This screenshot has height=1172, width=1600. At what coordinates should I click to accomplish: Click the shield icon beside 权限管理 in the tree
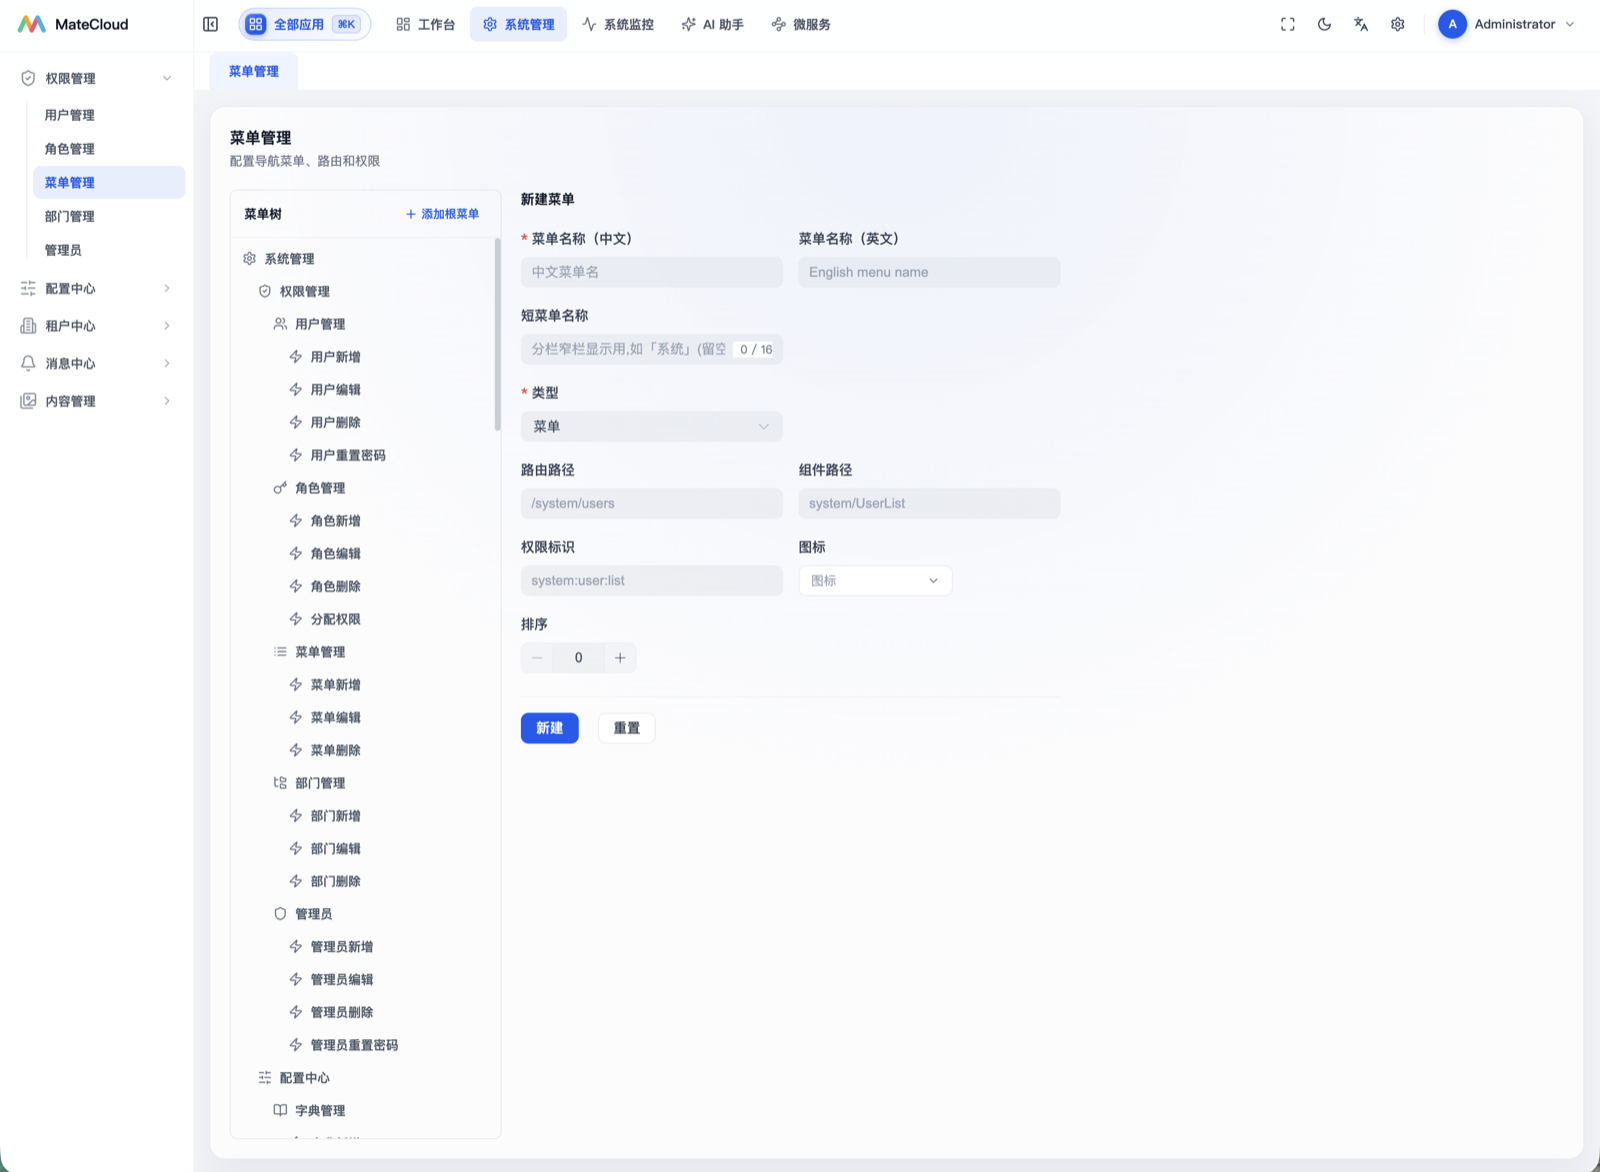tap(265, 291)
